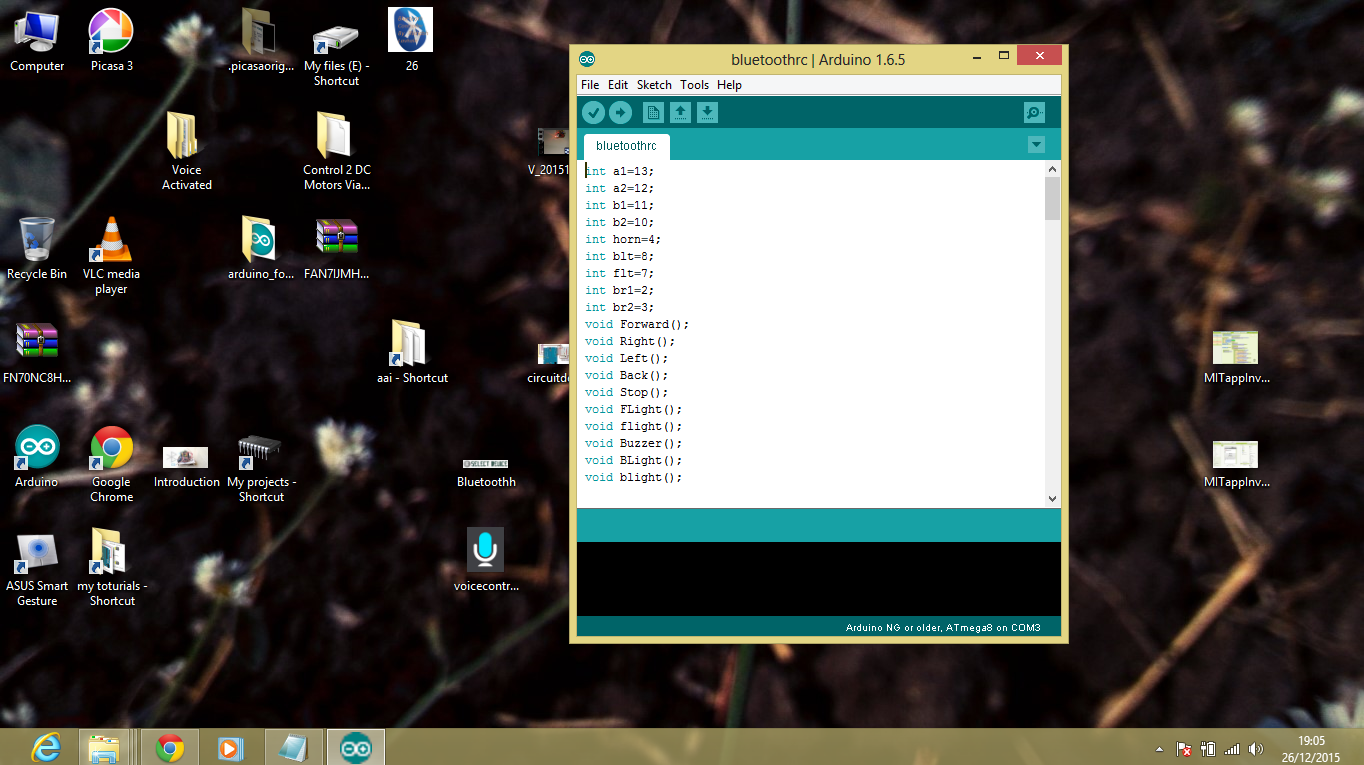
Task: Click the code line "void Forward();"
Action: click(637, 324)
